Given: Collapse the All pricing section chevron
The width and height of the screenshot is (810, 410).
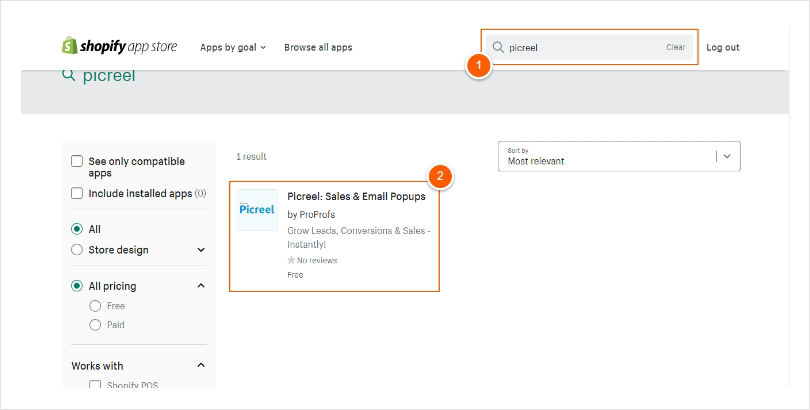Looking at the screenshot, I should [201, 286].
